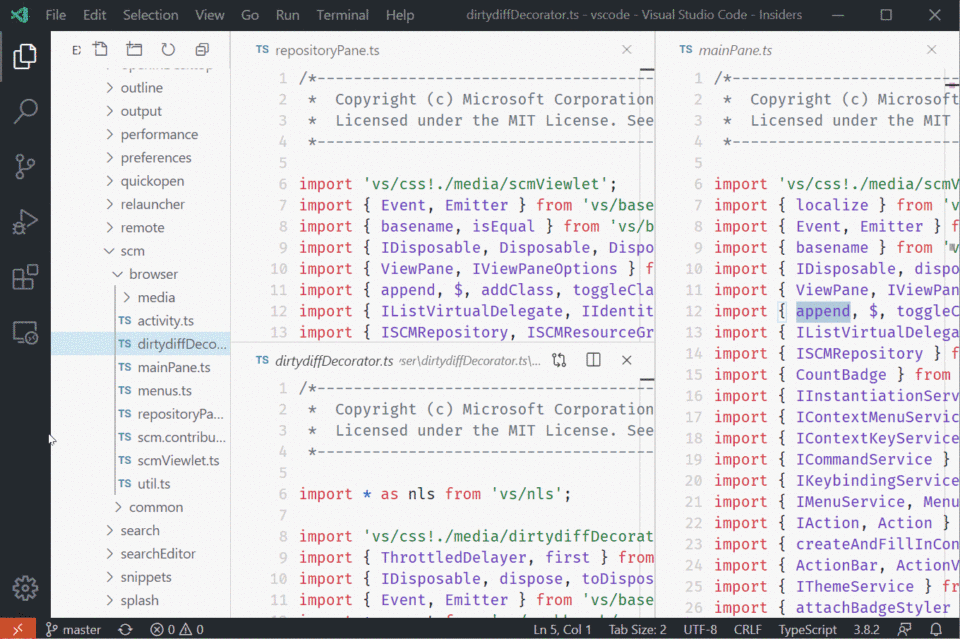This screenshot has width=960, height=639.
Task: Click the errors and warnings status indicator
Action: click(x=176, y=629)
